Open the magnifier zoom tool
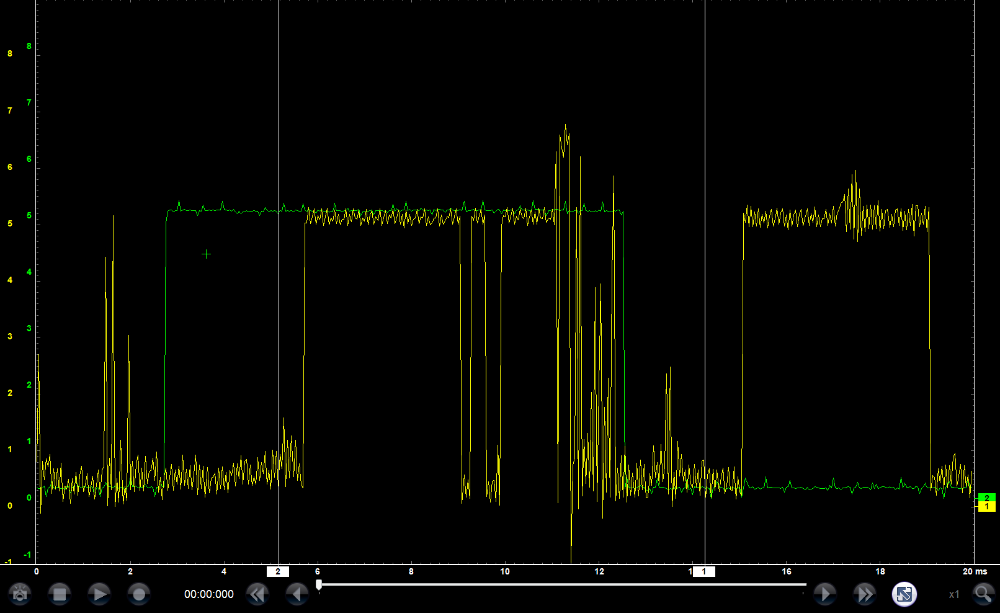This screenshot has width=1000, height=613. coord(983,594)
